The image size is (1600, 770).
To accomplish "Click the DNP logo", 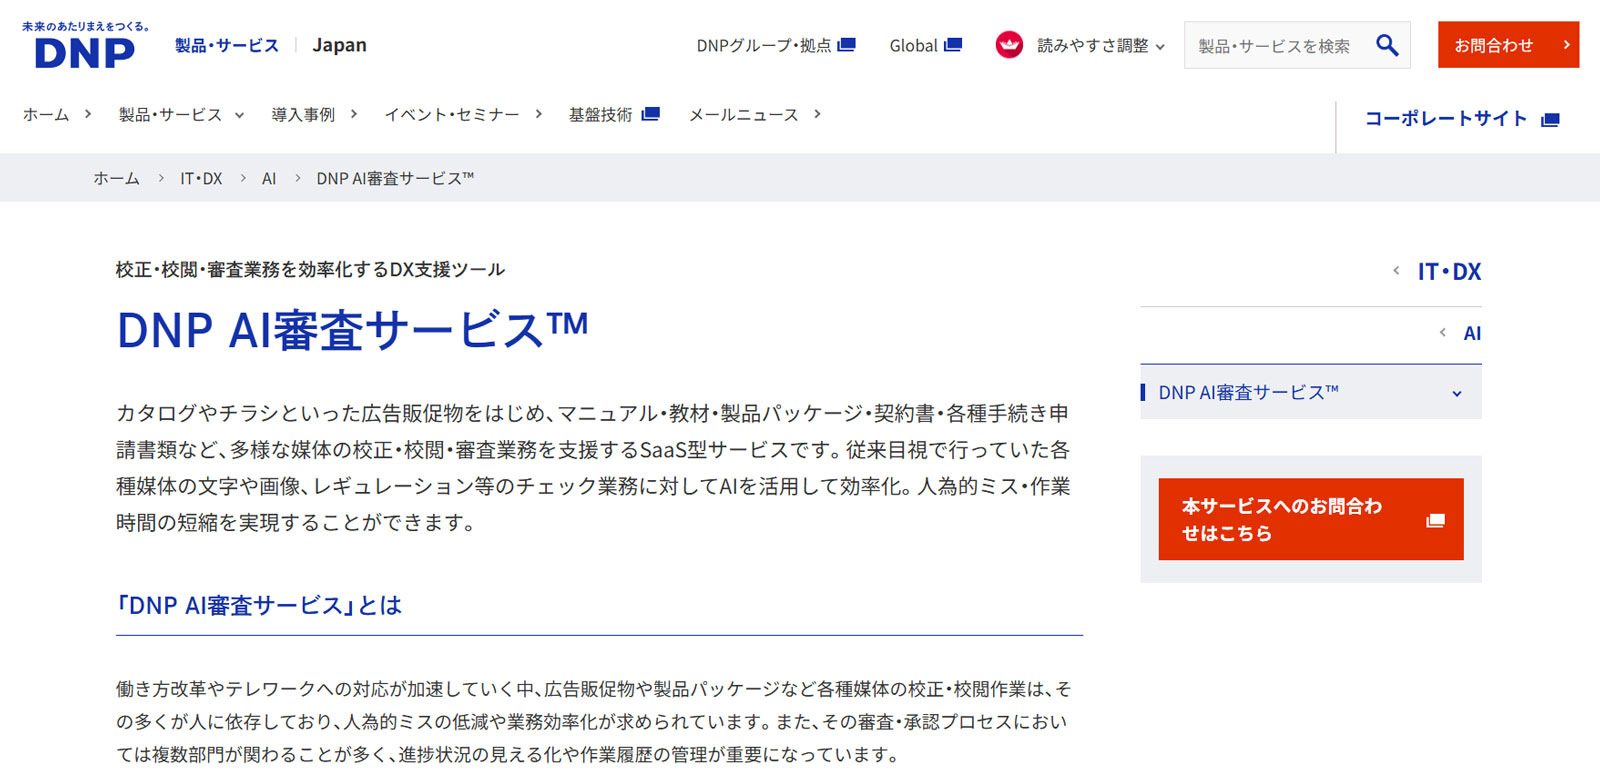I will [85, 45].
